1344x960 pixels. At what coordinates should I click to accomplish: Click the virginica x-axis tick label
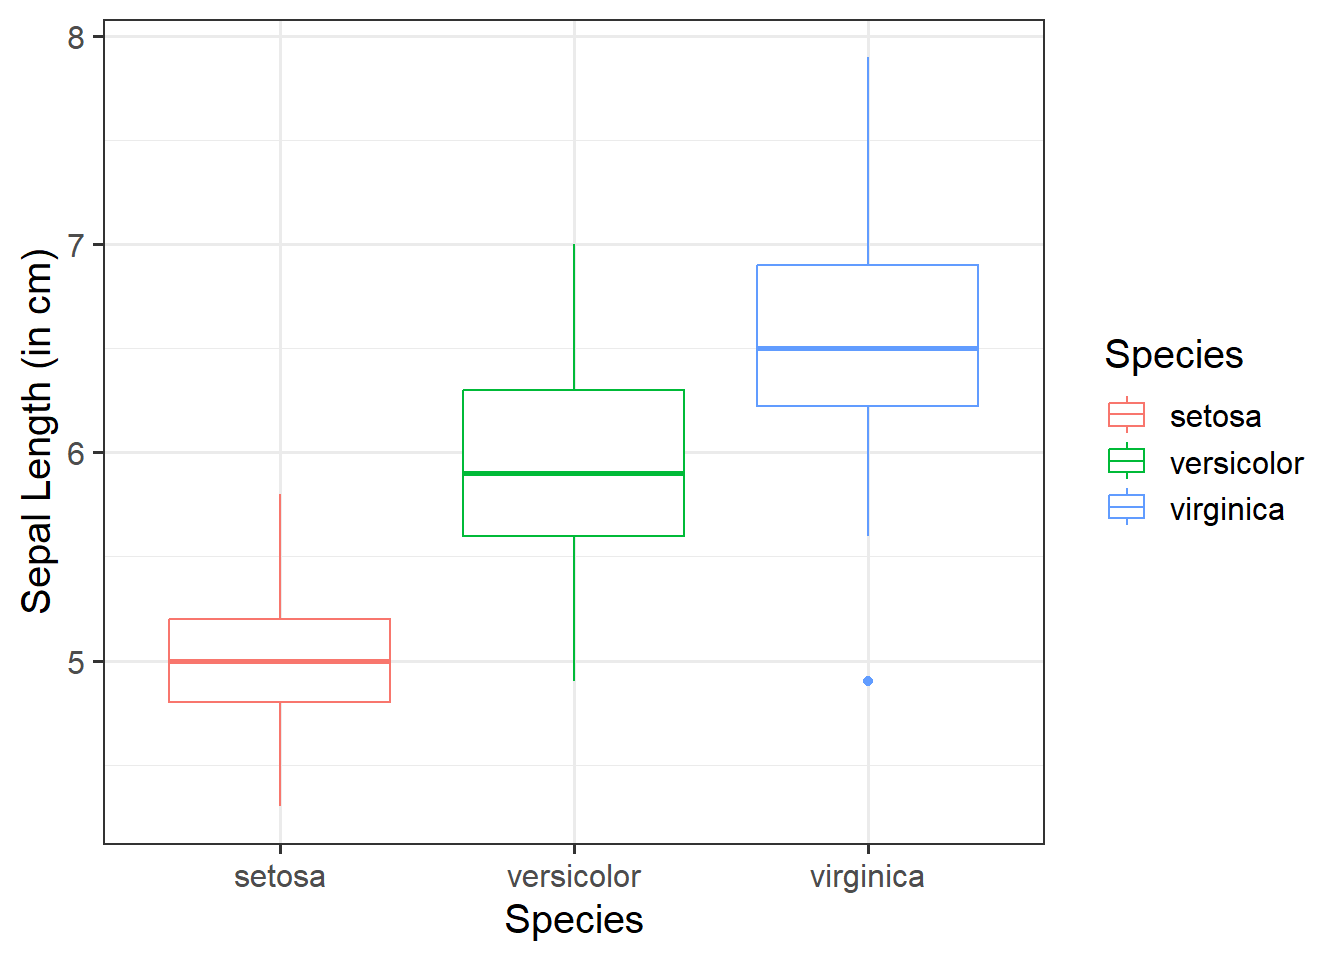pyautogui.click(x=867, y=877)
